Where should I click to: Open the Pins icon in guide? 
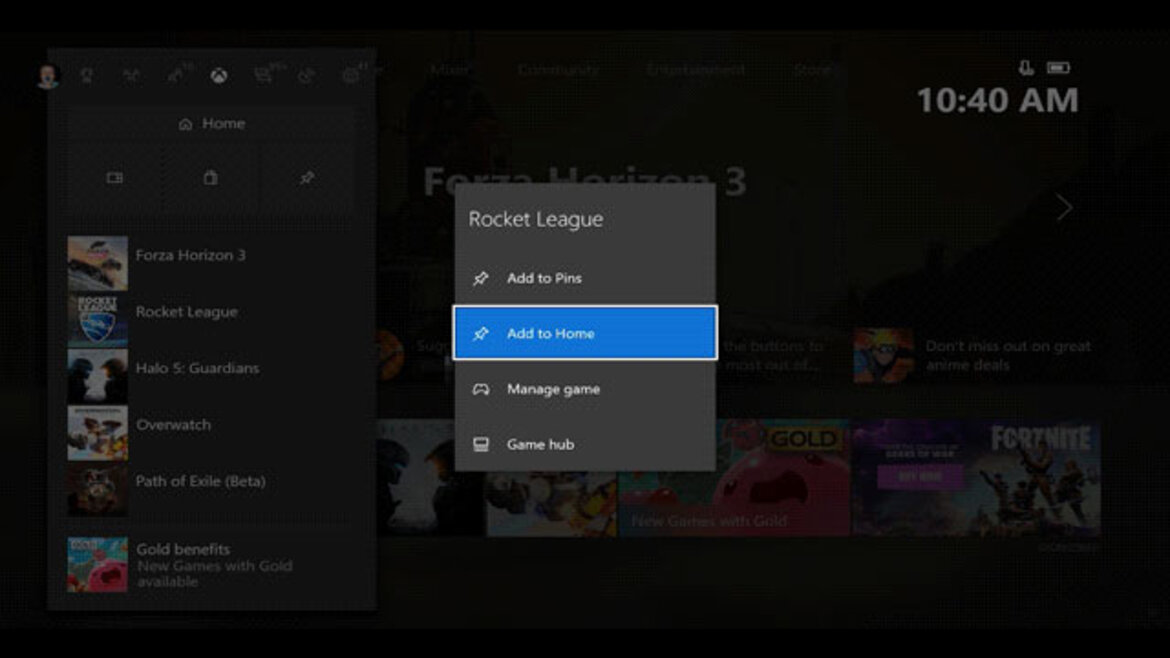(307, 178)
